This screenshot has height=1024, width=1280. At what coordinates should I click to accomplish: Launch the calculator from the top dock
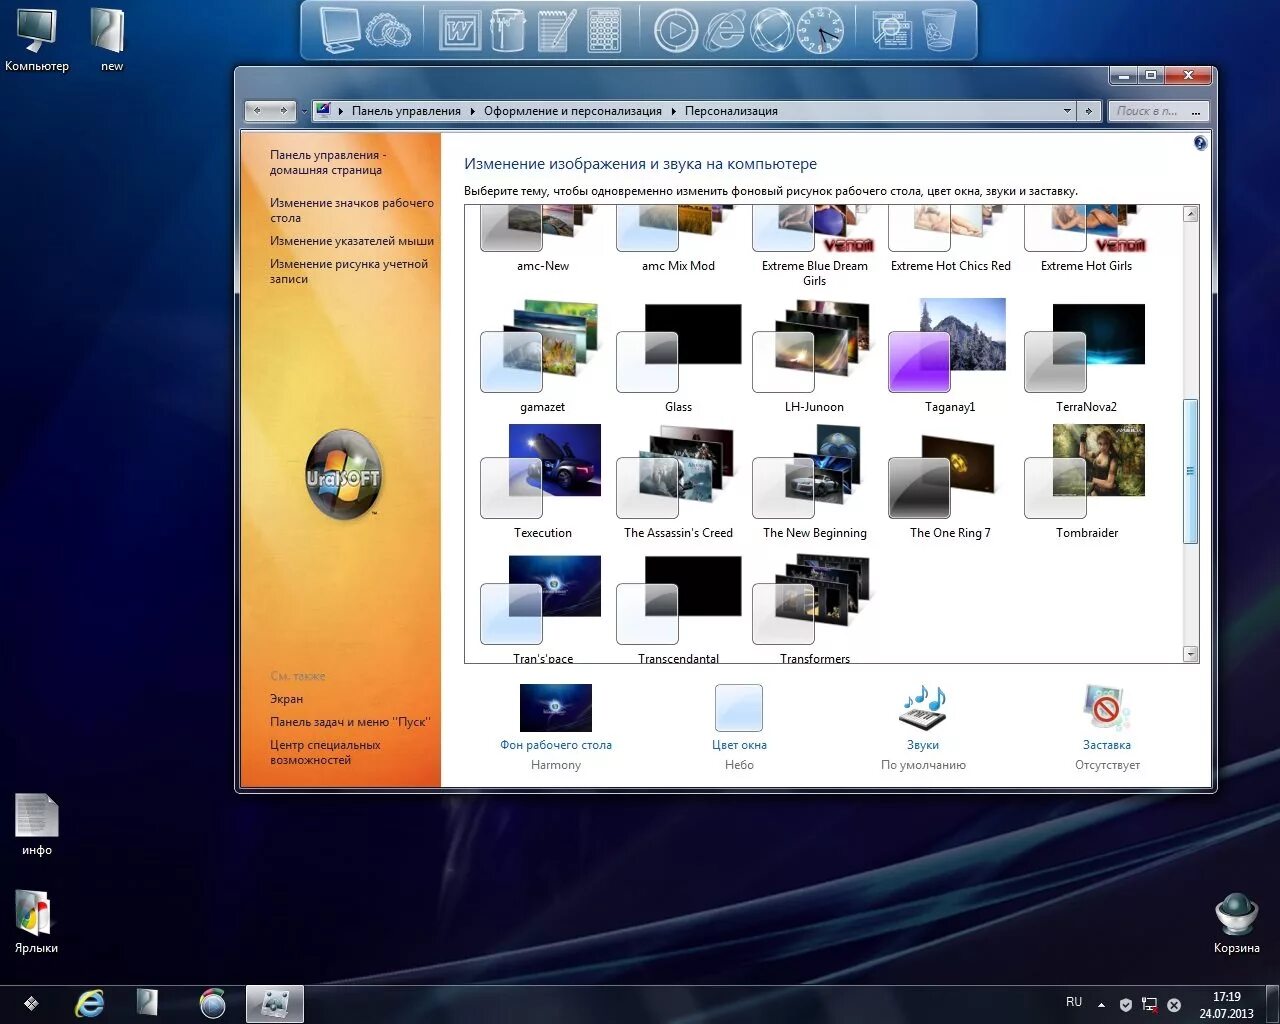pos(604,31)
